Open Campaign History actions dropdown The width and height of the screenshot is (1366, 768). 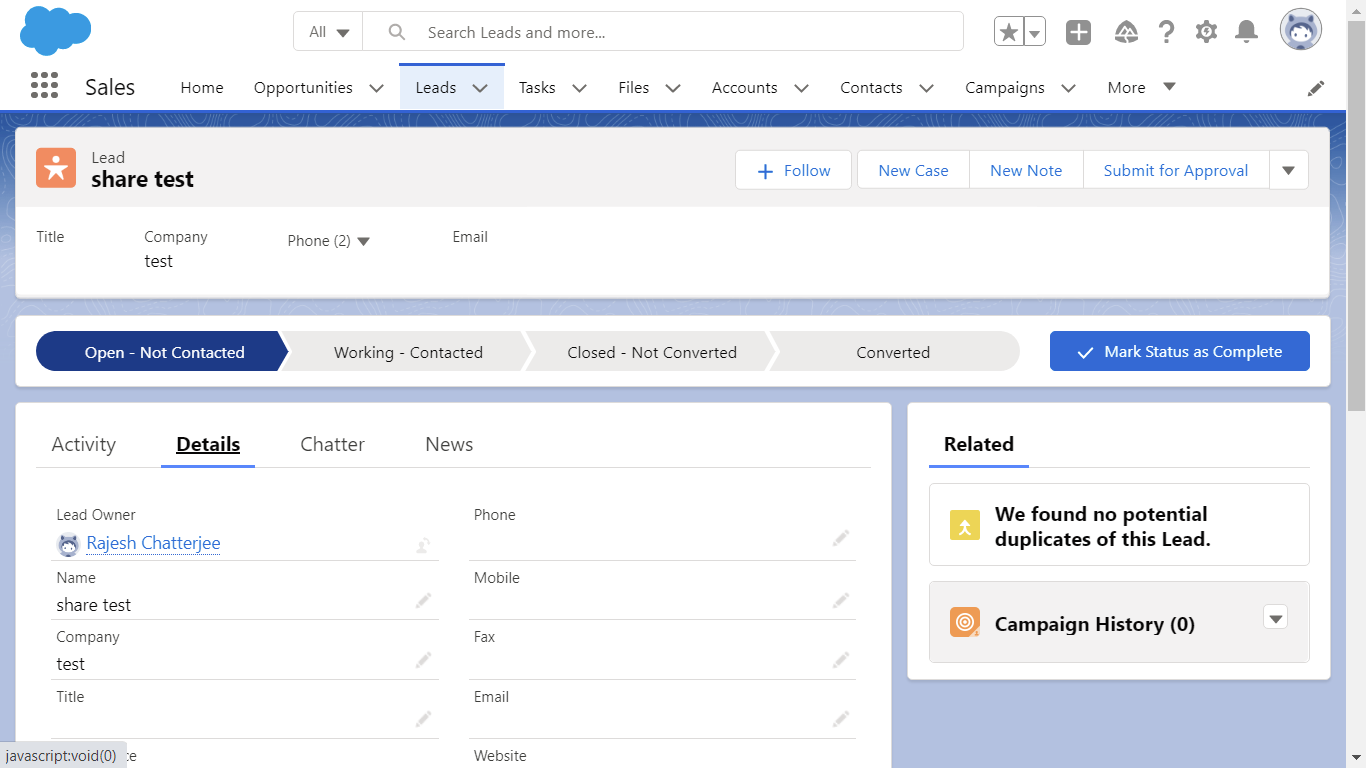point(1275,617)
